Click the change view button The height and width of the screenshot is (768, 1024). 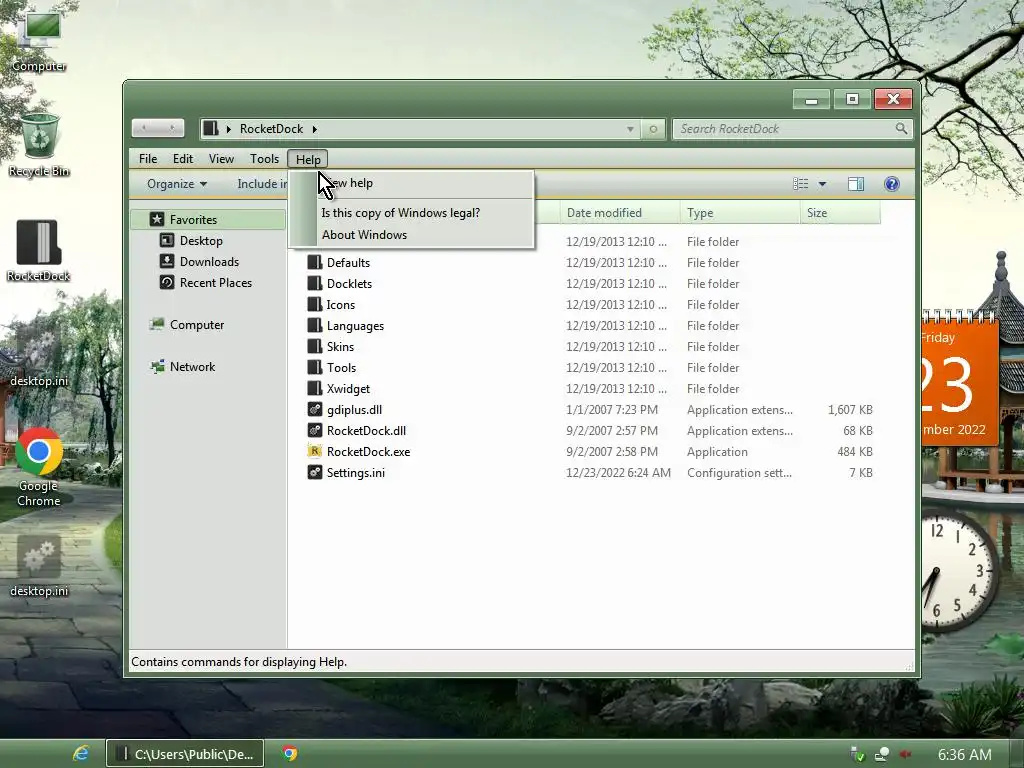[801, 184]
